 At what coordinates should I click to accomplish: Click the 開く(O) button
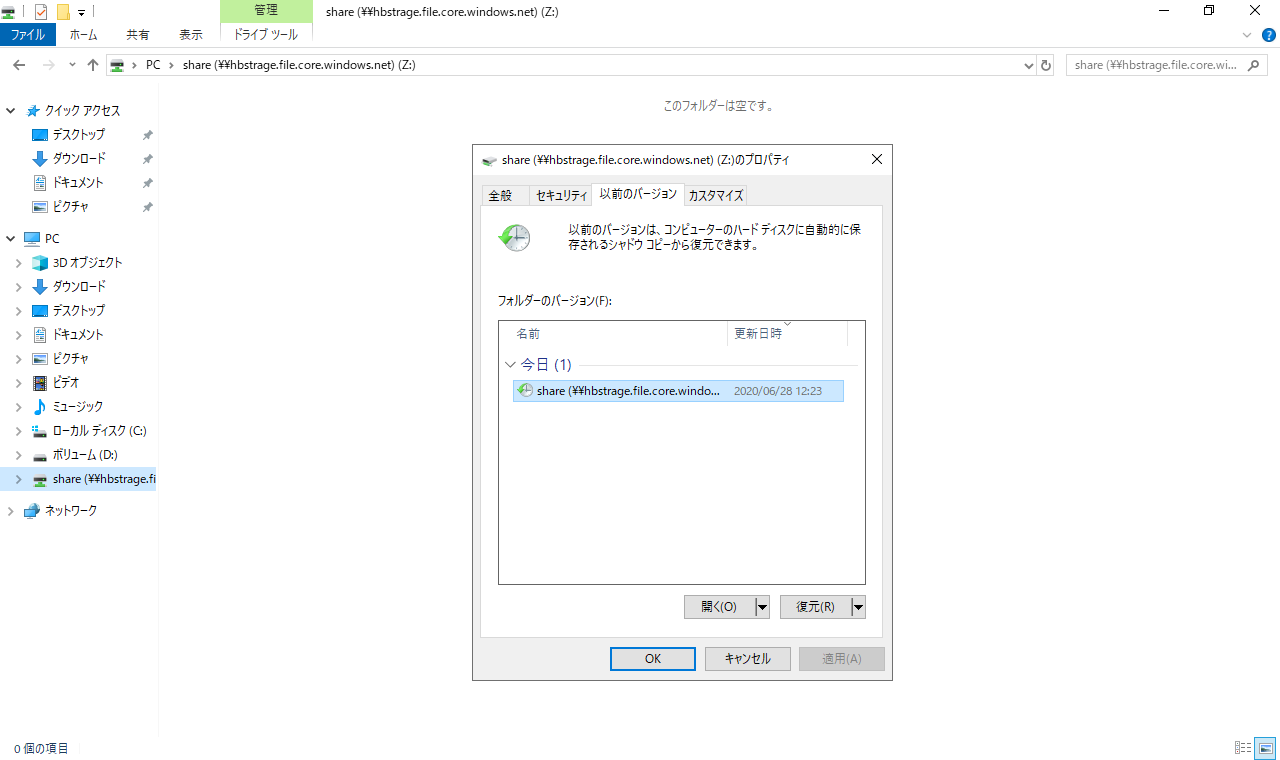coord(719,607)
